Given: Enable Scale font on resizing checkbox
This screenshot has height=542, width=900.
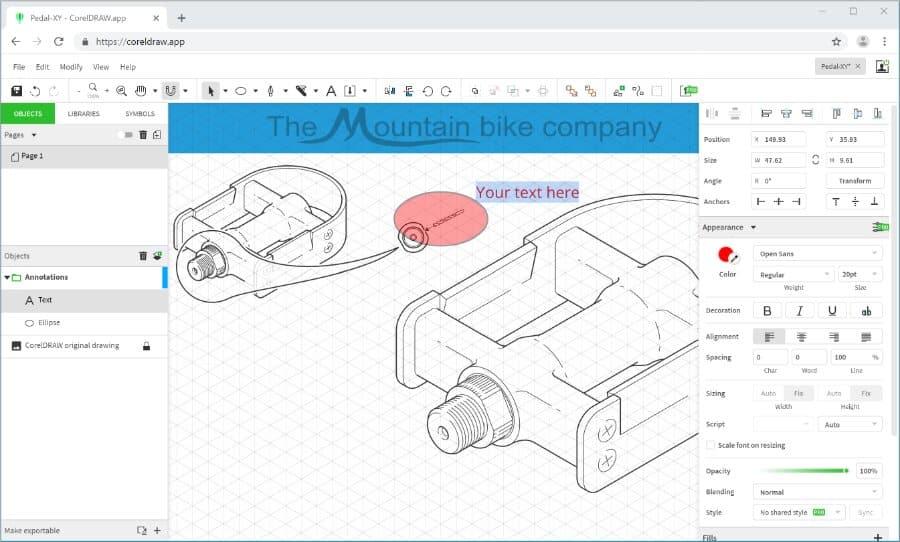Looking at the screenshot, I should click(x=710, y=445).
